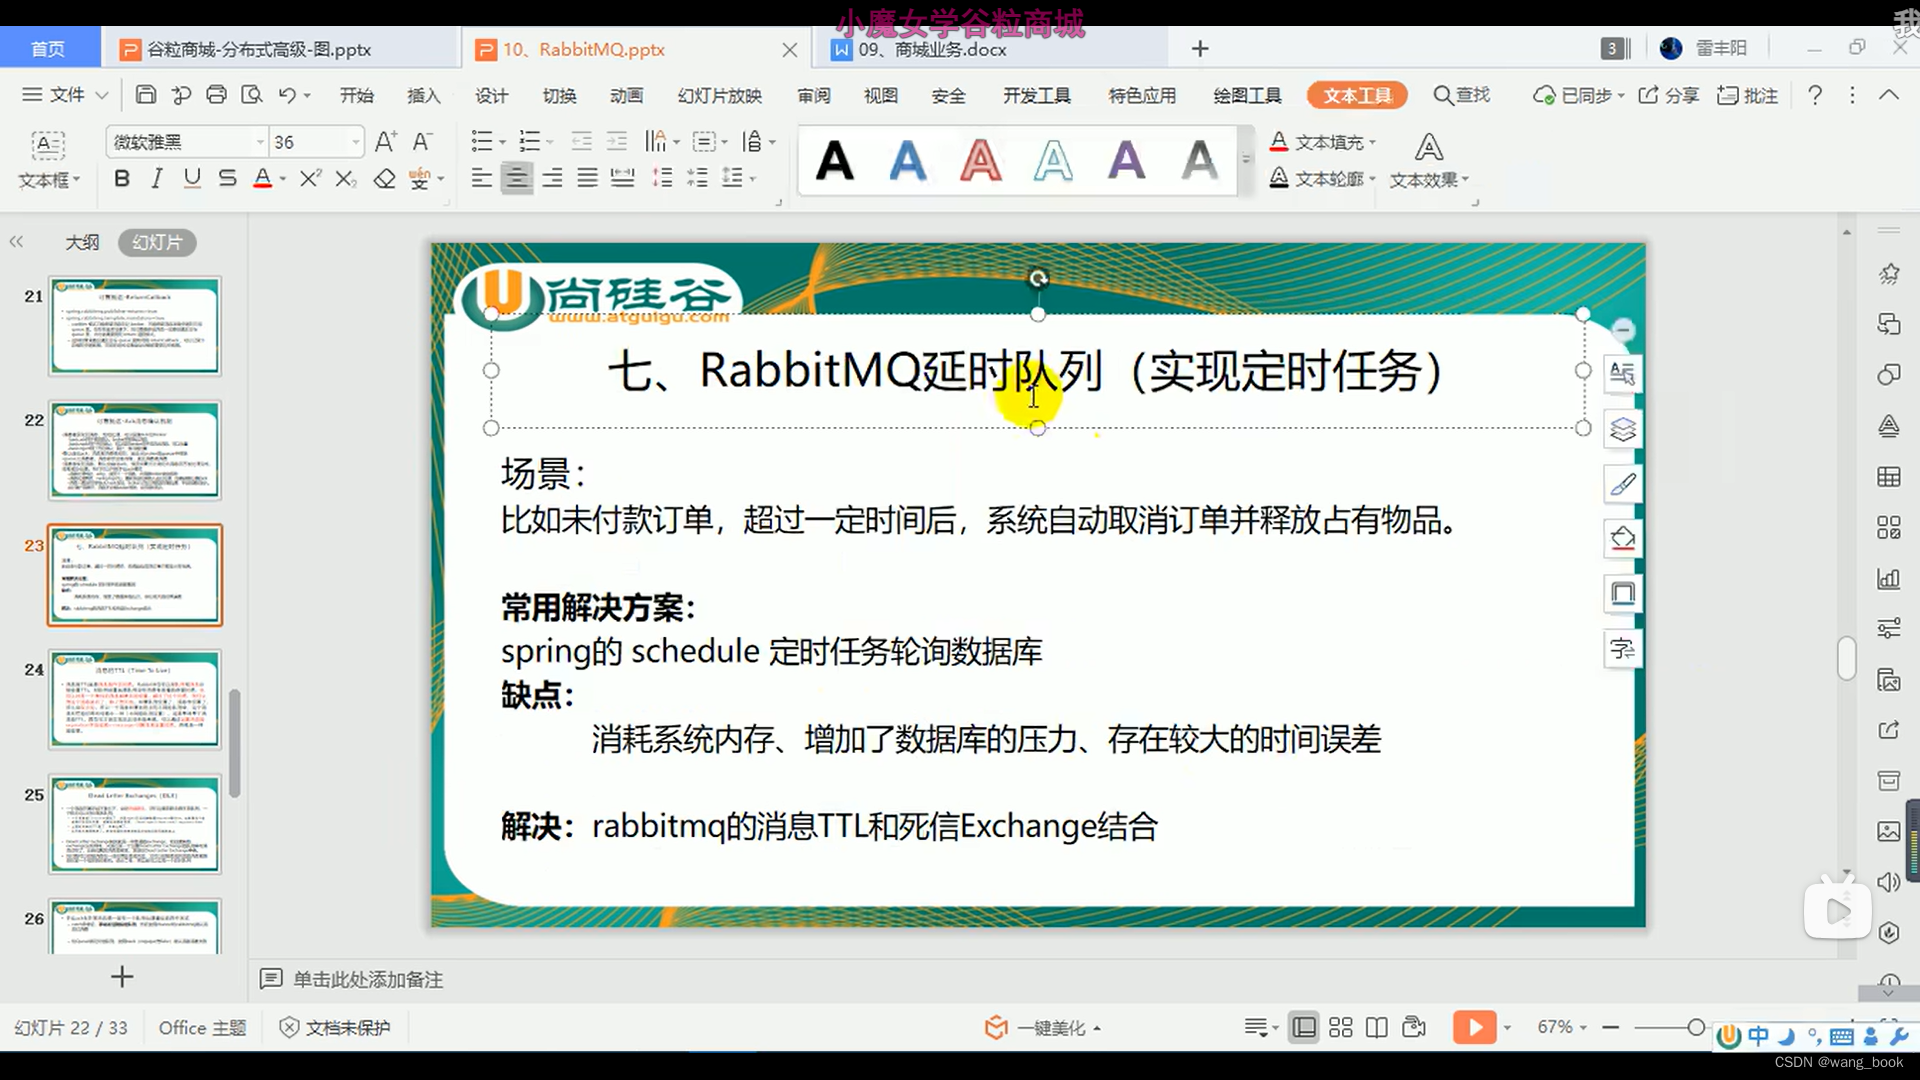This screenshot has height=1080, width=1920.
Task: Switch to slide sorter view icon
Action: (x=1340, y=1027)
